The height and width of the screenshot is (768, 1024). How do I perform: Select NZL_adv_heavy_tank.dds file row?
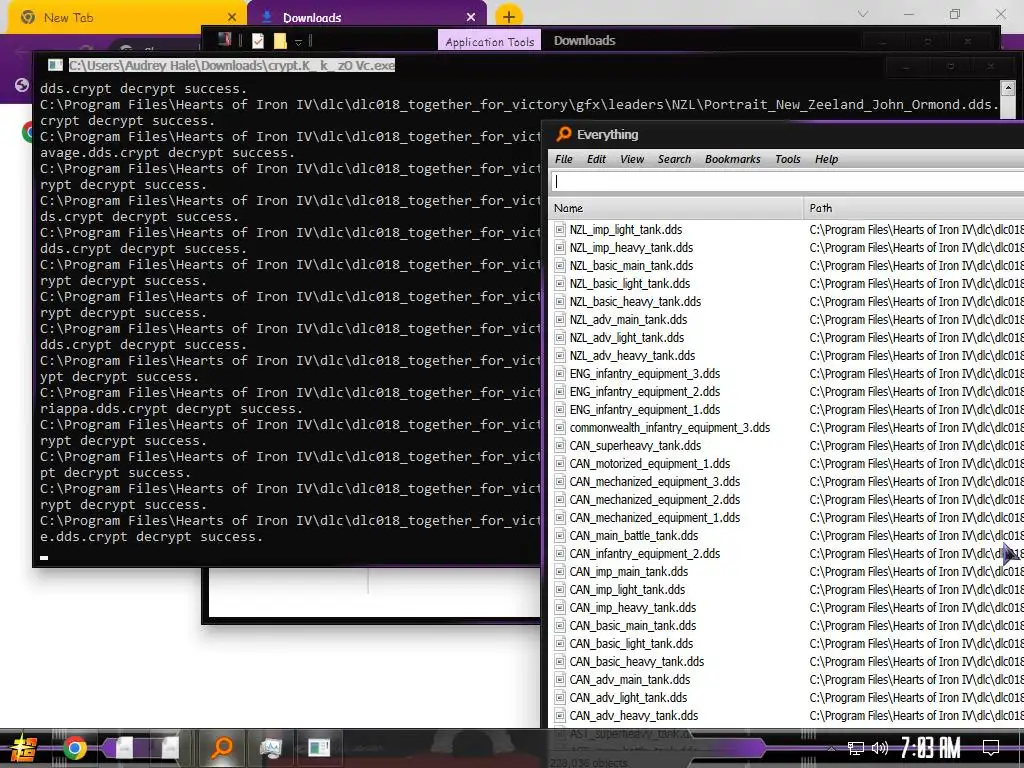786,355
